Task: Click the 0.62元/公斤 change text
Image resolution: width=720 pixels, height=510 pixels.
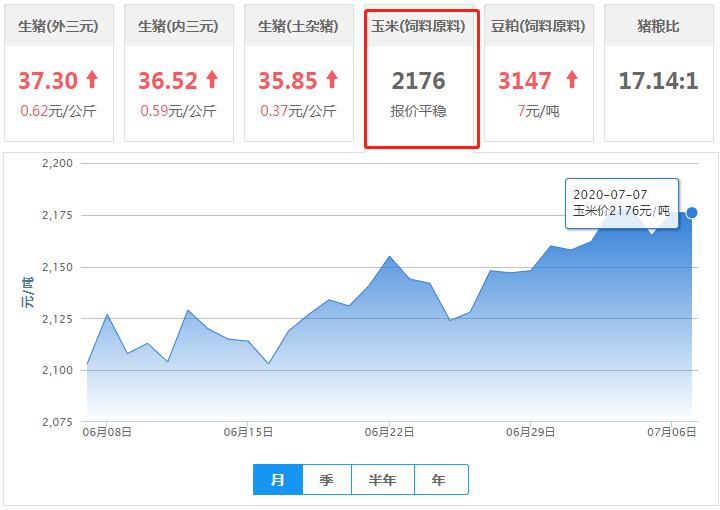Action: tap(58, 111)
